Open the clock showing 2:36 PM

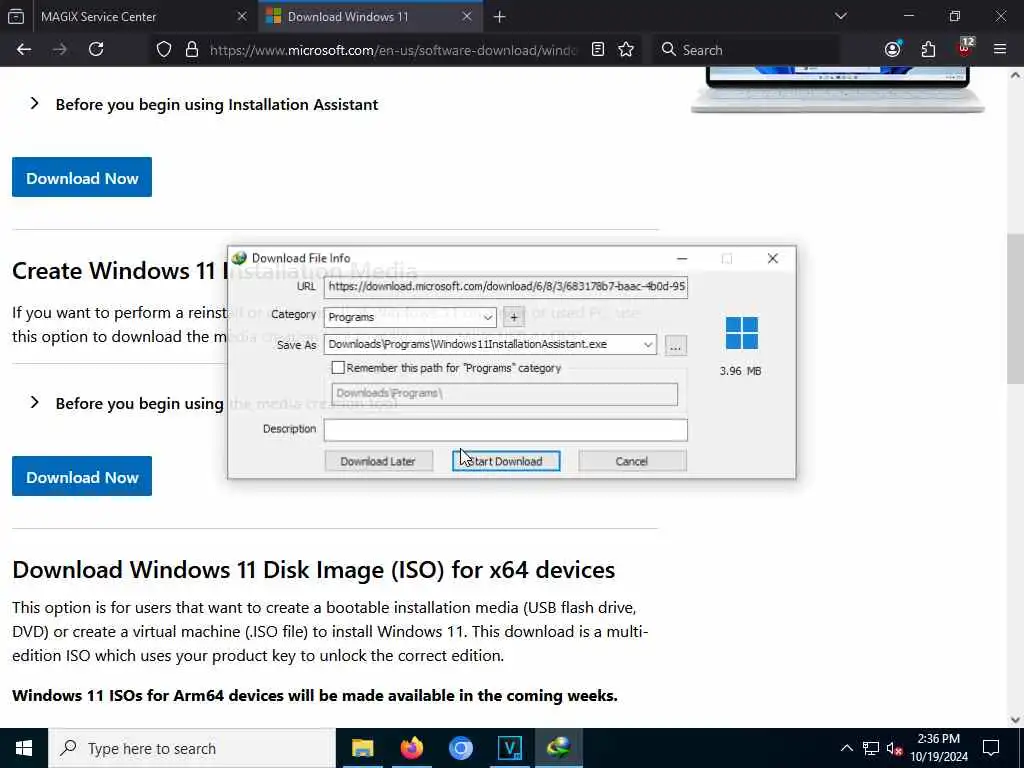coord(939,748)
